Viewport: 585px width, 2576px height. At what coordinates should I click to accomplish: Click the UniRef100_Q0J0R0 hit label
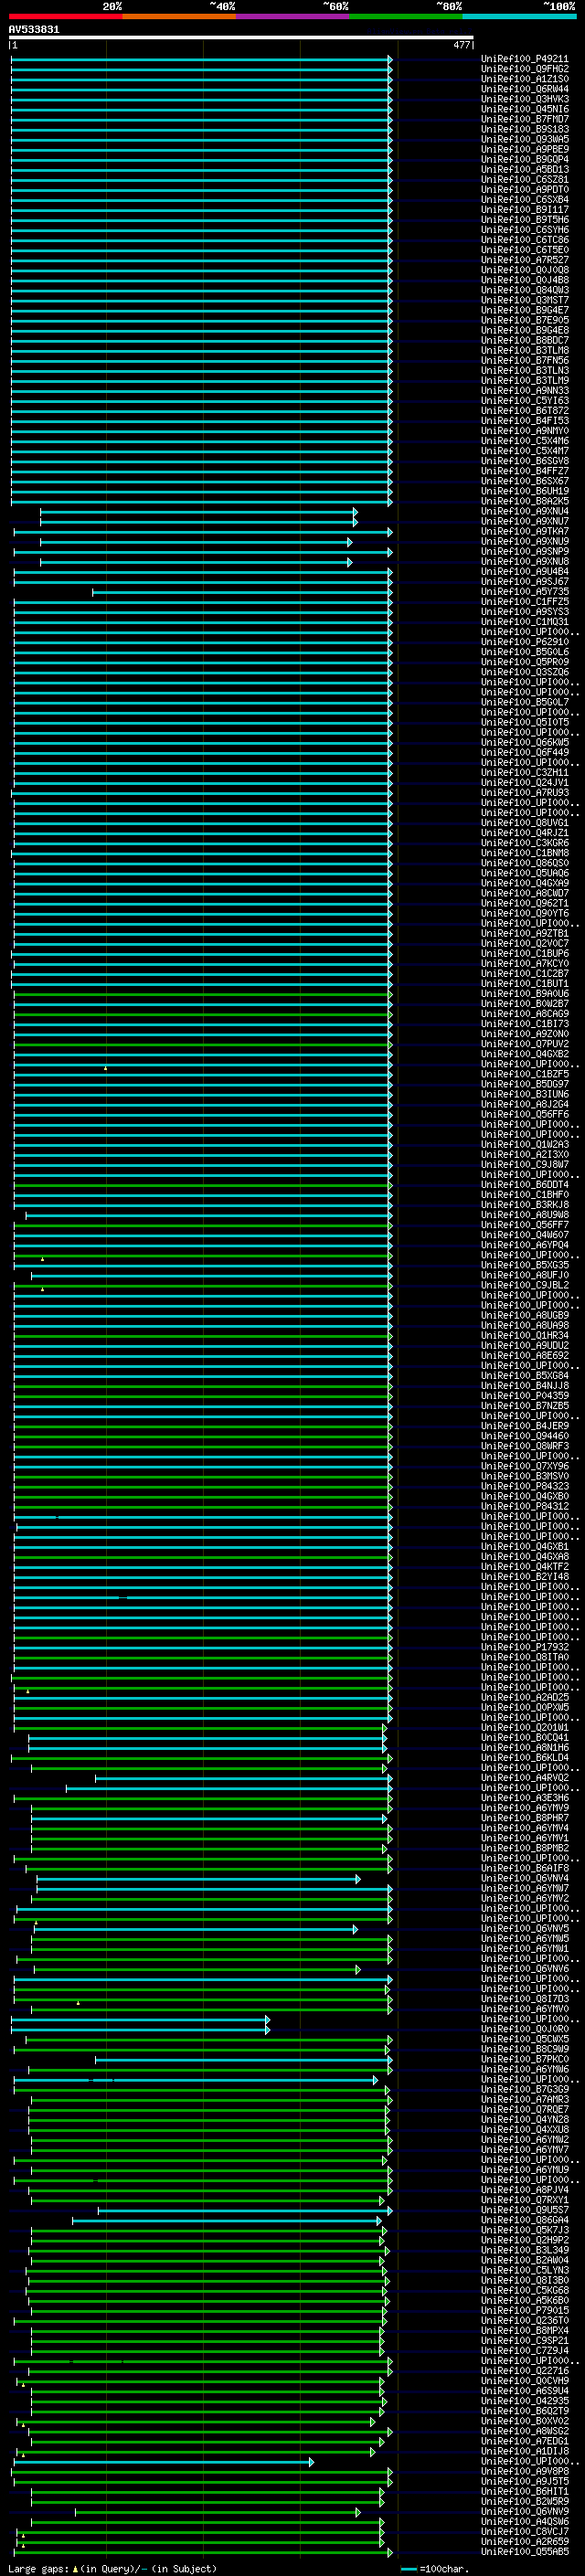point(524,2029)
